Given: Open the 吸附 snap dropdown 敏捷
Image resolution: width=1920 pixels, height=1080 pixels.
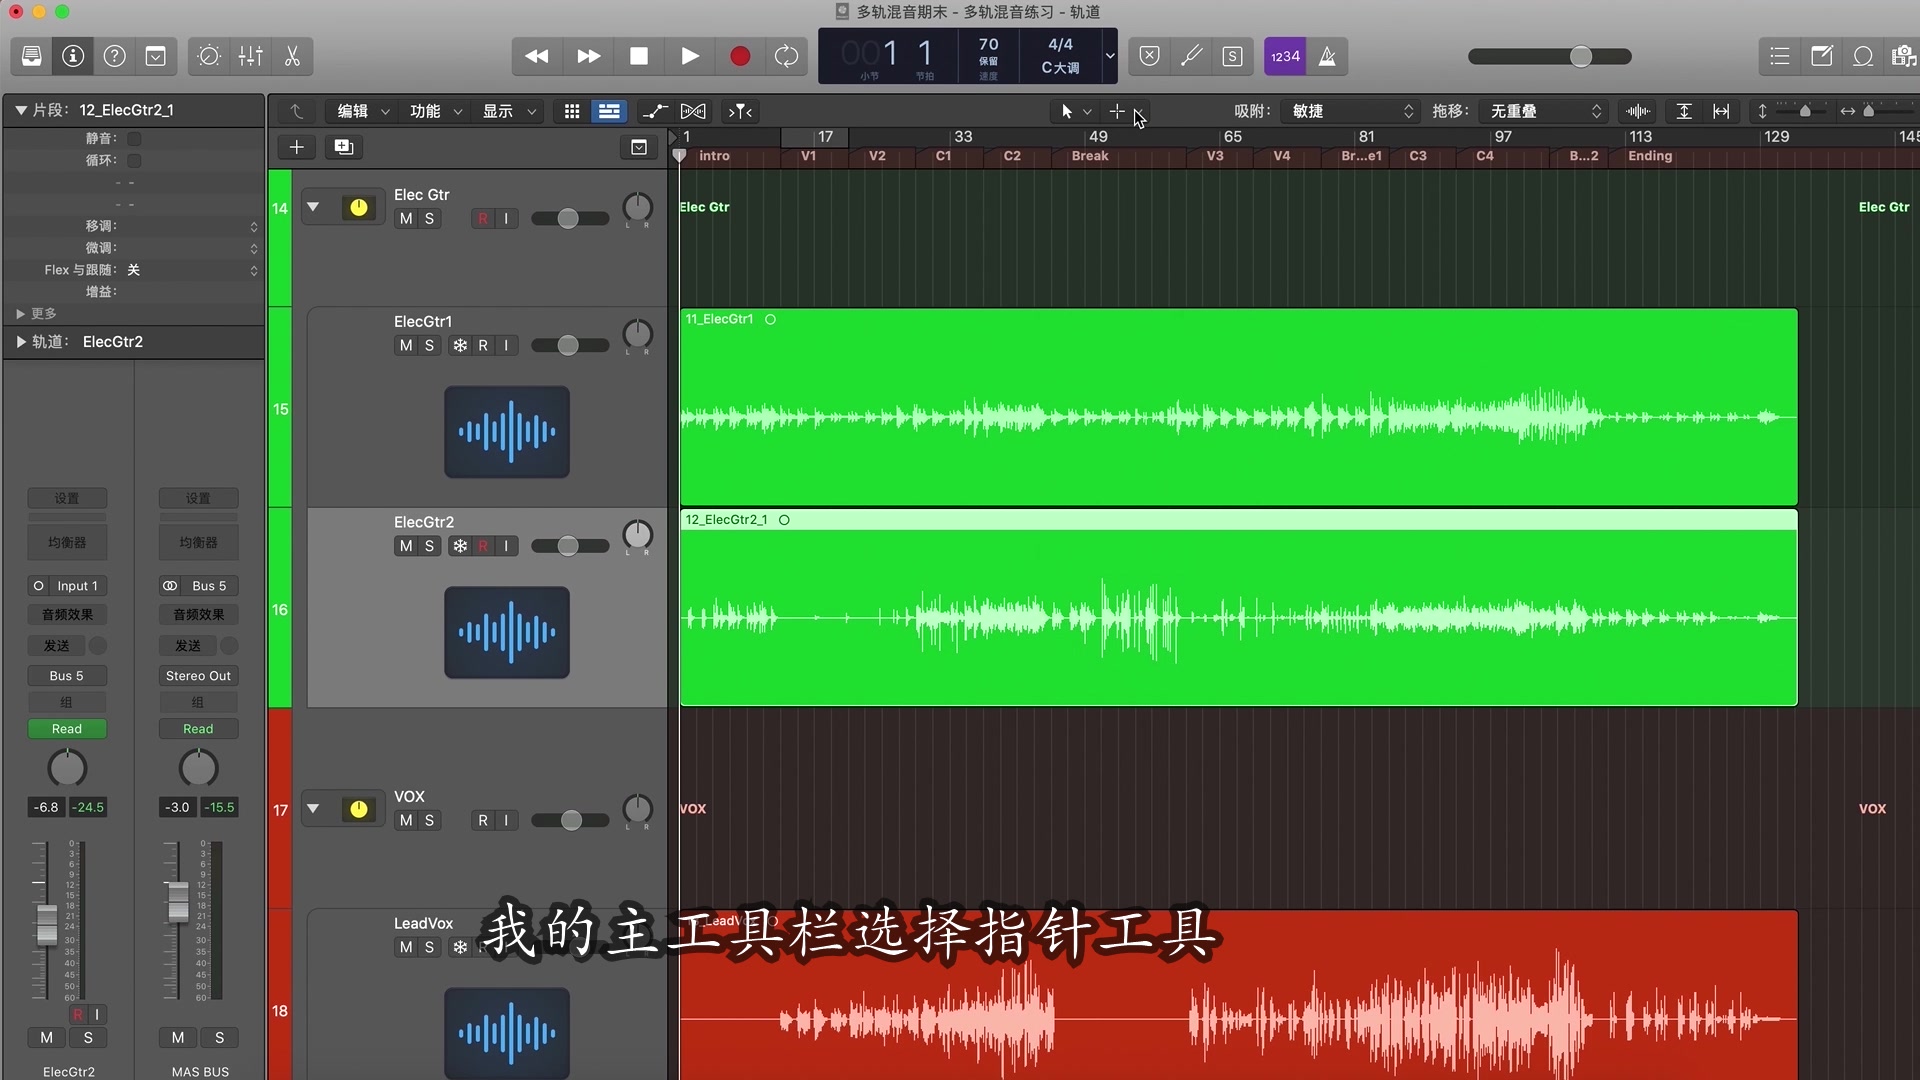Looking at the screenshot, I should pos(1352,111).
